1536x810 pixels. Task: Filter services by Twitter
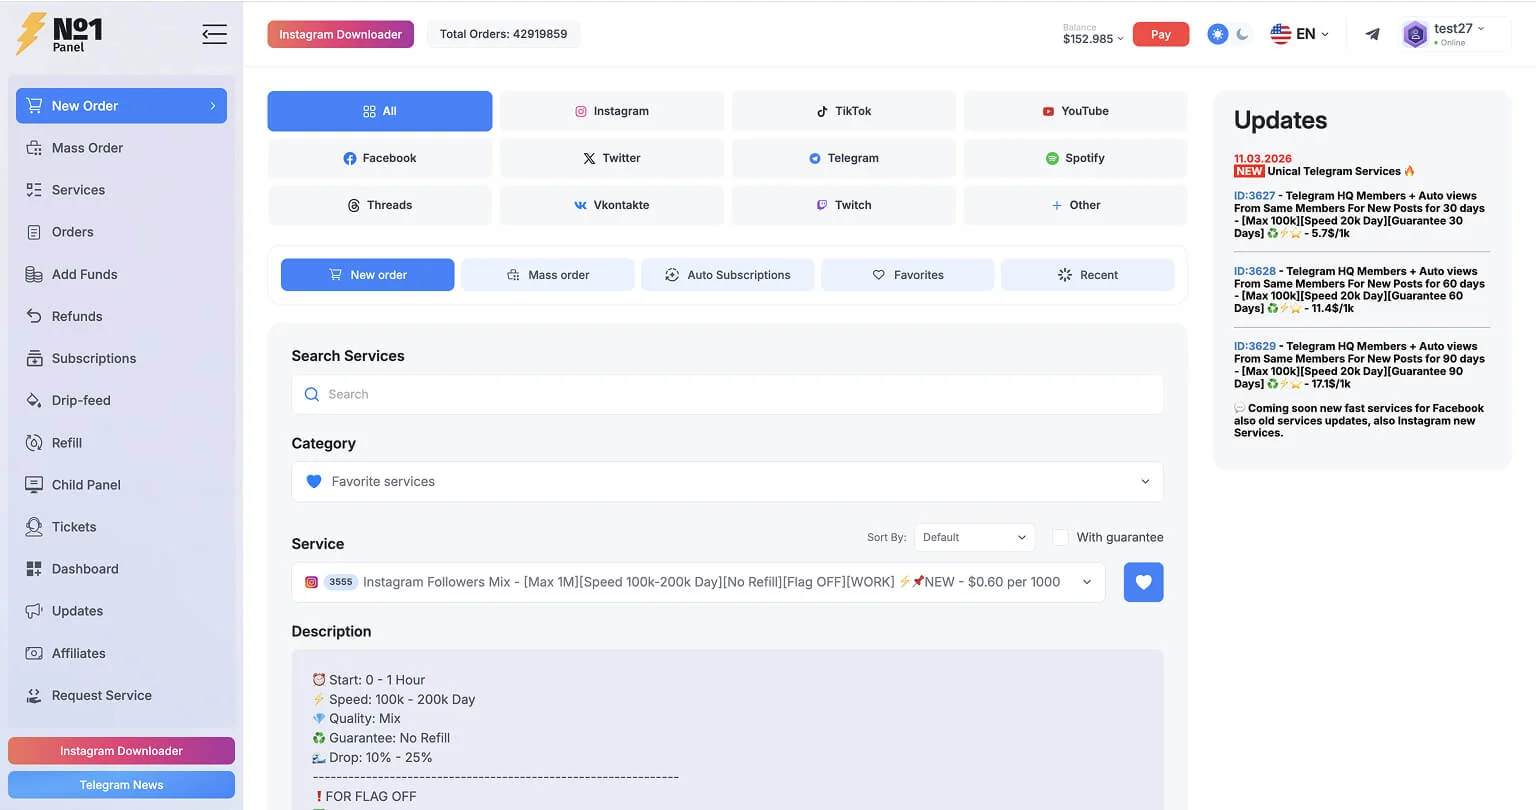(612, 158)
